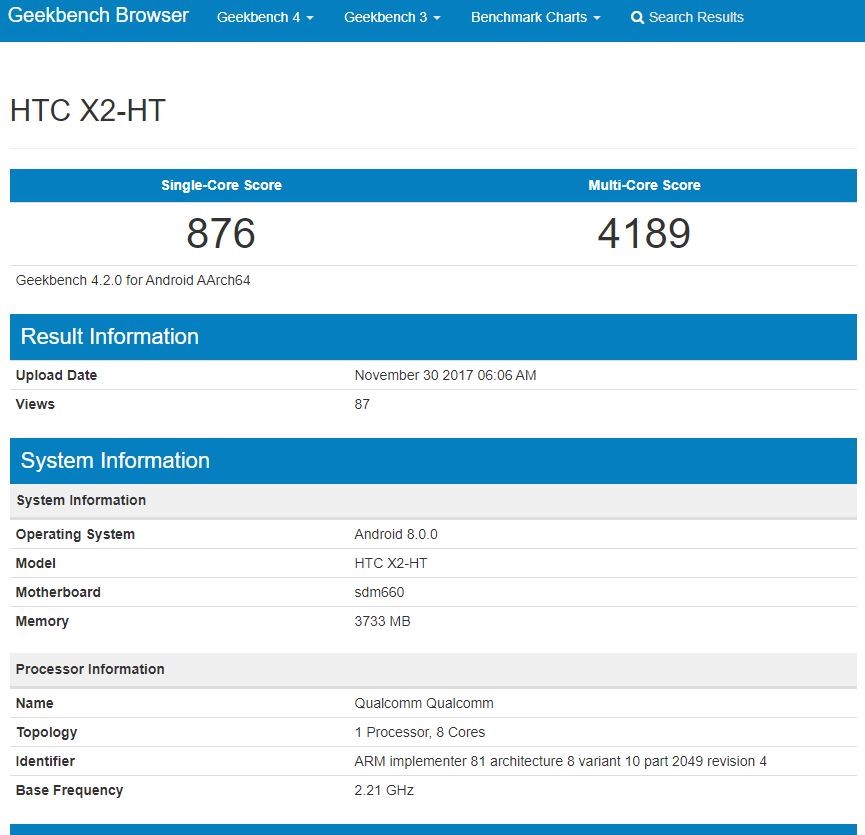The image size is (865, 835).
Task: Expand the Geekbench 3 dropdown menu
Action: click(392, 18)
